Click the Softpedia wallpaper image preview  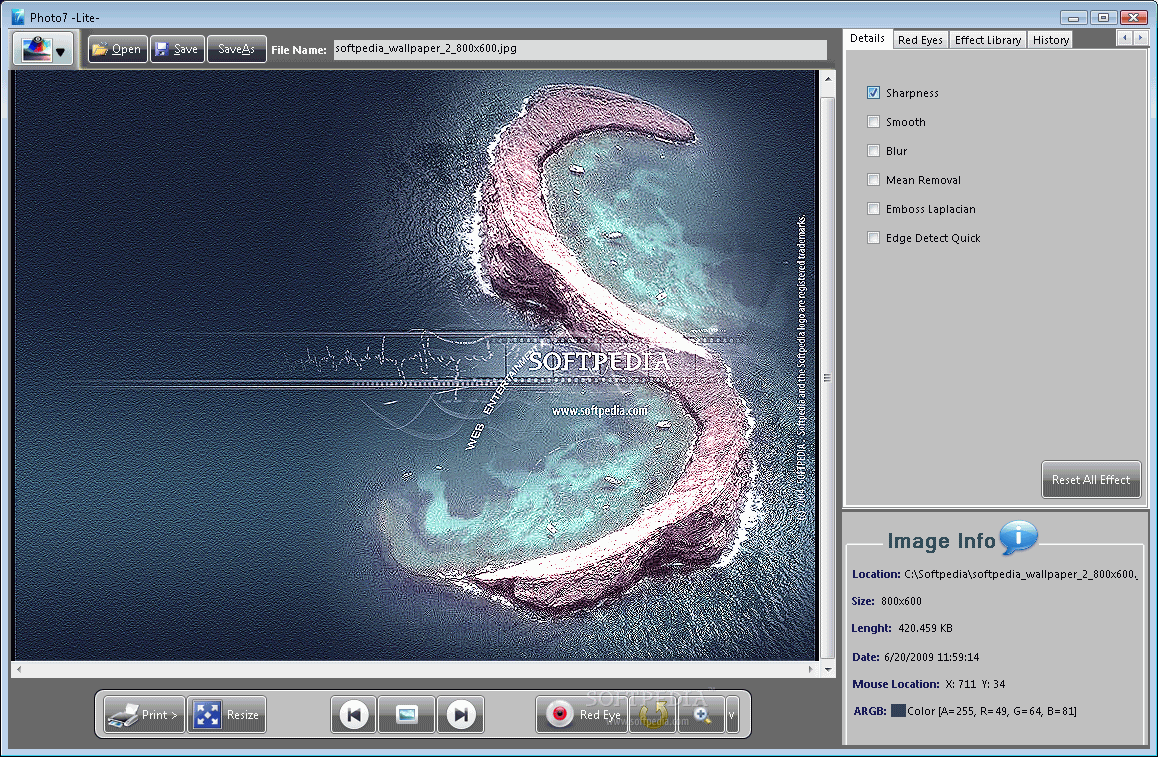click(x=415, y=366)
